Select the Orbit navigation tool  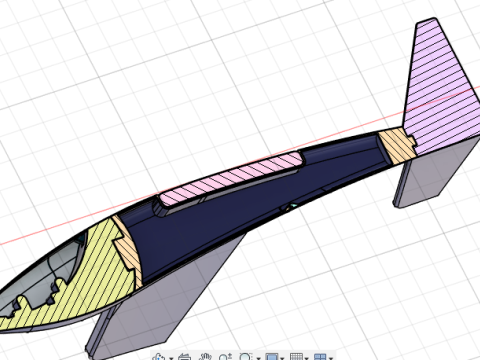pyautogui.click(x=159, y=357)
